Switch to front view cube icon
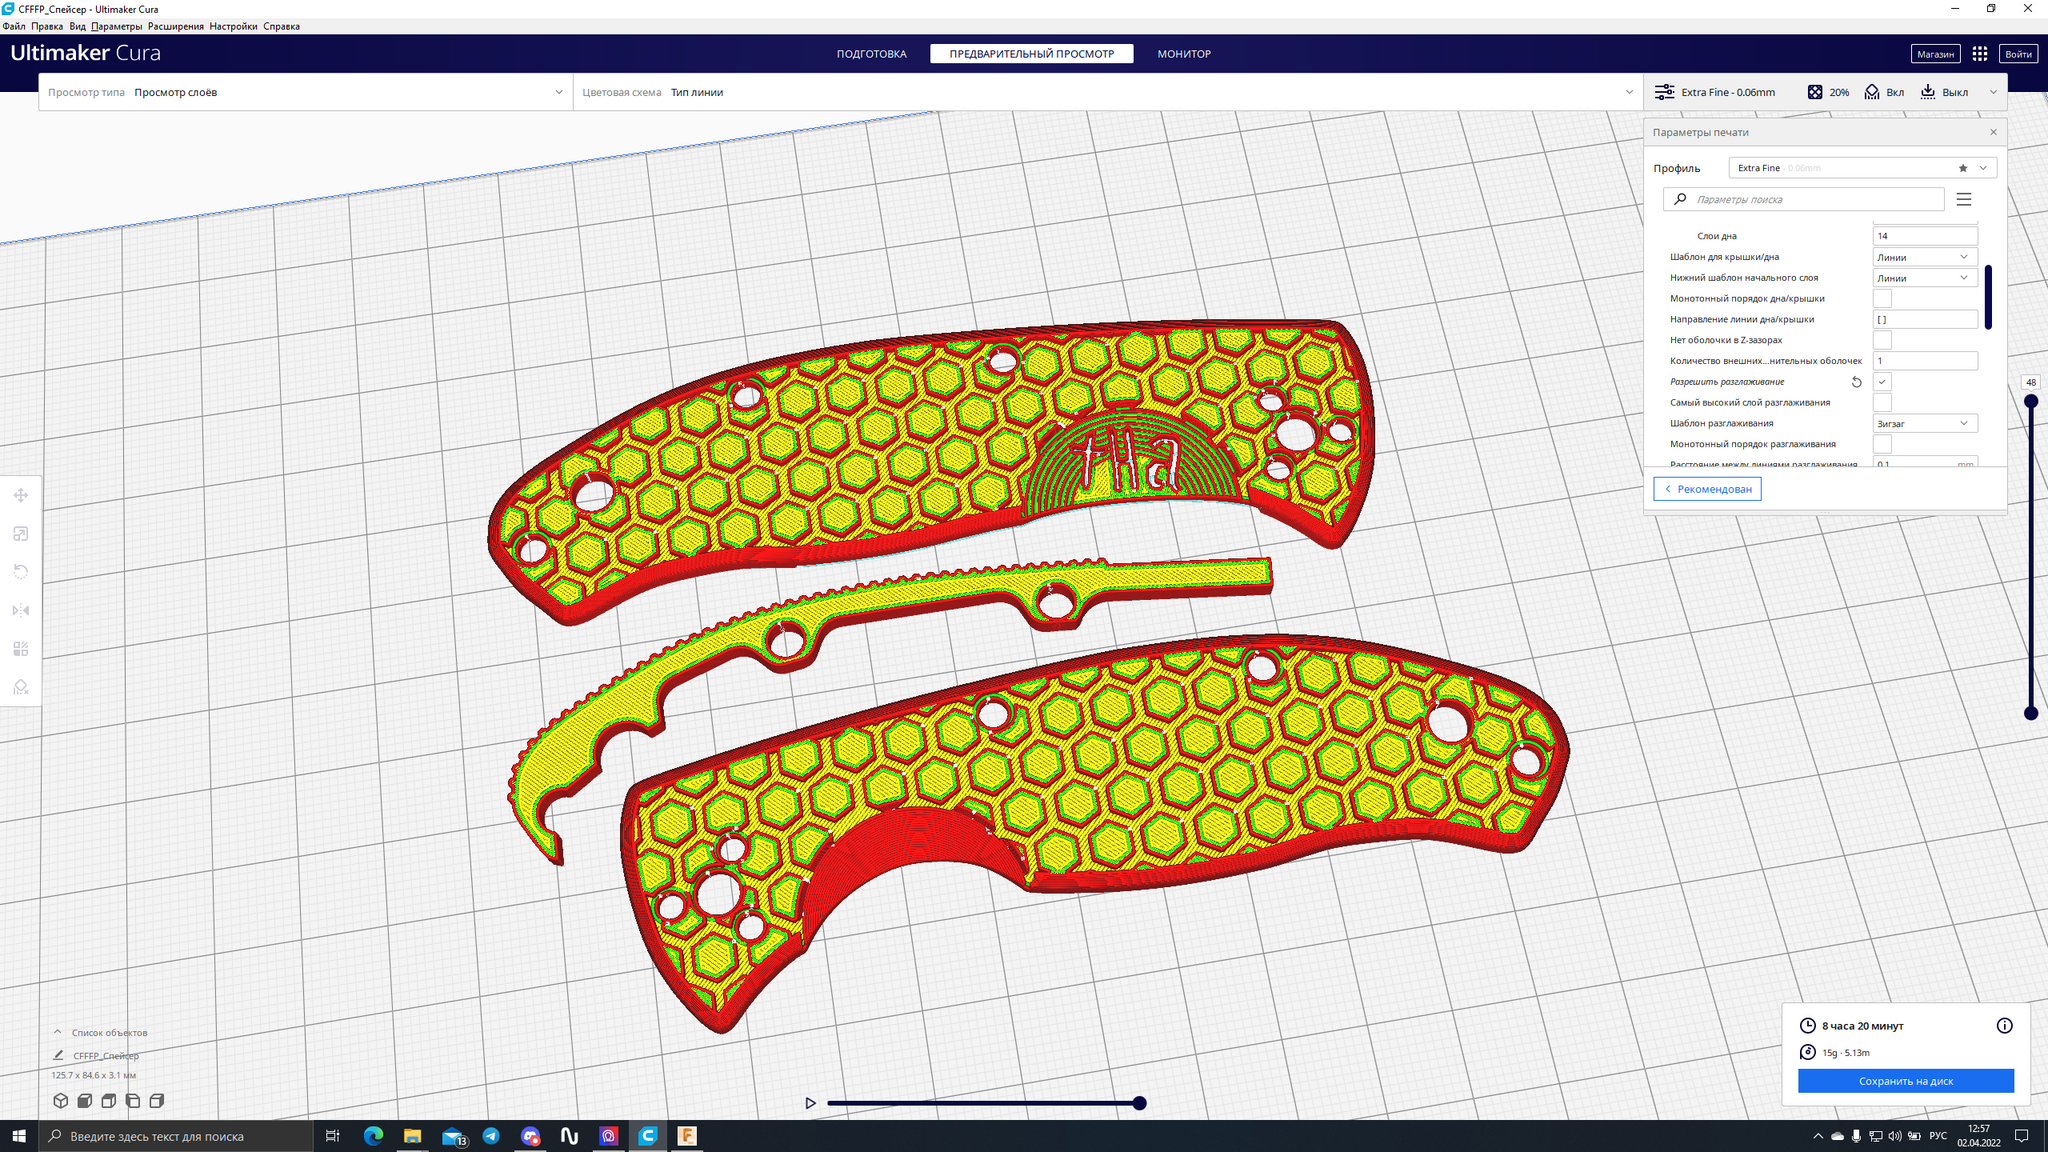 (x=85, y=1101)
